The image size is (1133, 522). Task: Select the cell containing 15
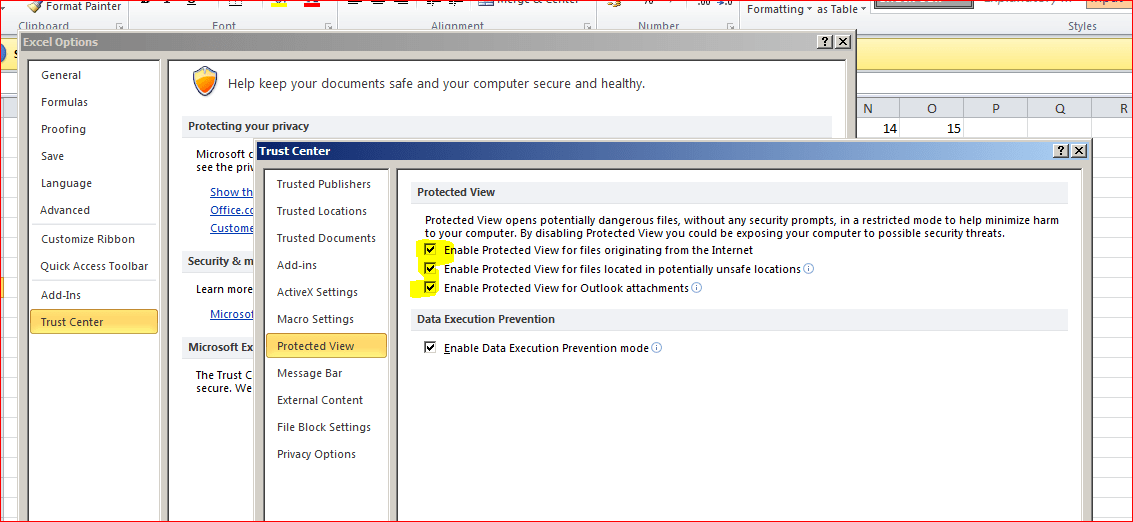point(931,128)
